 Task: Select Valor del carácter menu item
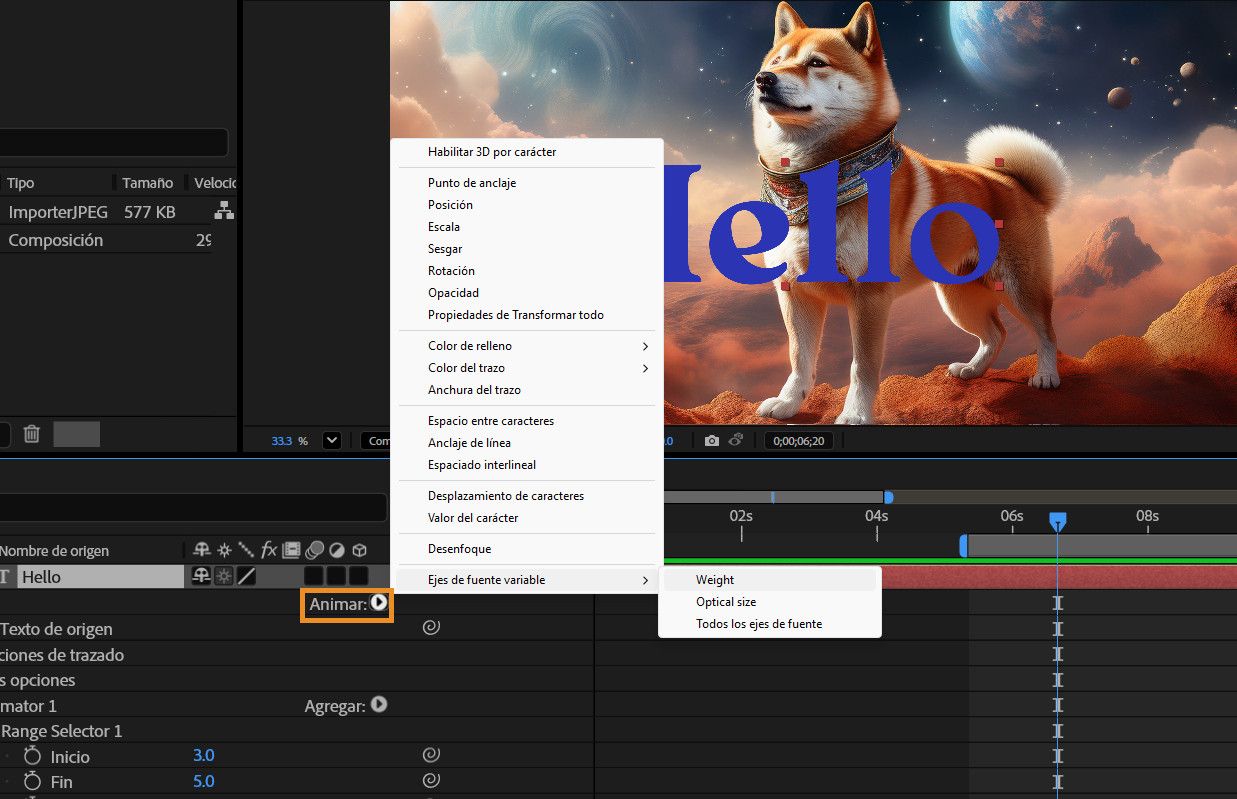(526, 518)
